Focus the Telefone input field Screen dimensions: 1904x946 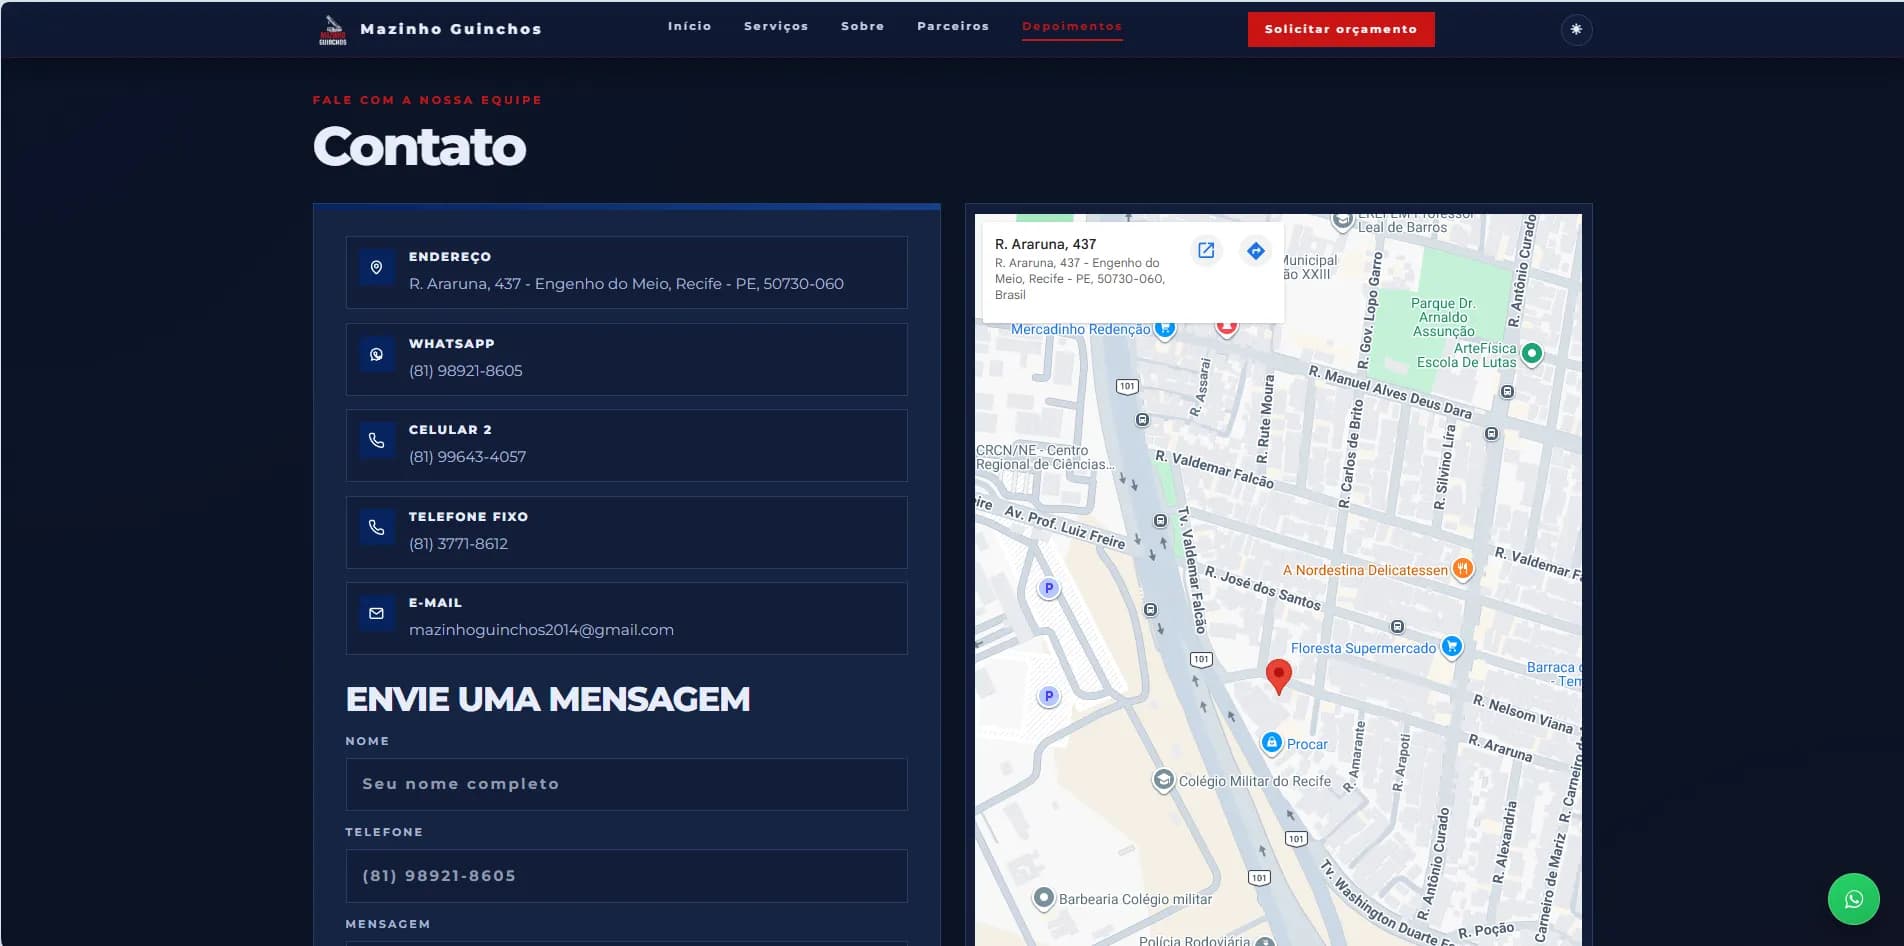[x=627, y=876]
